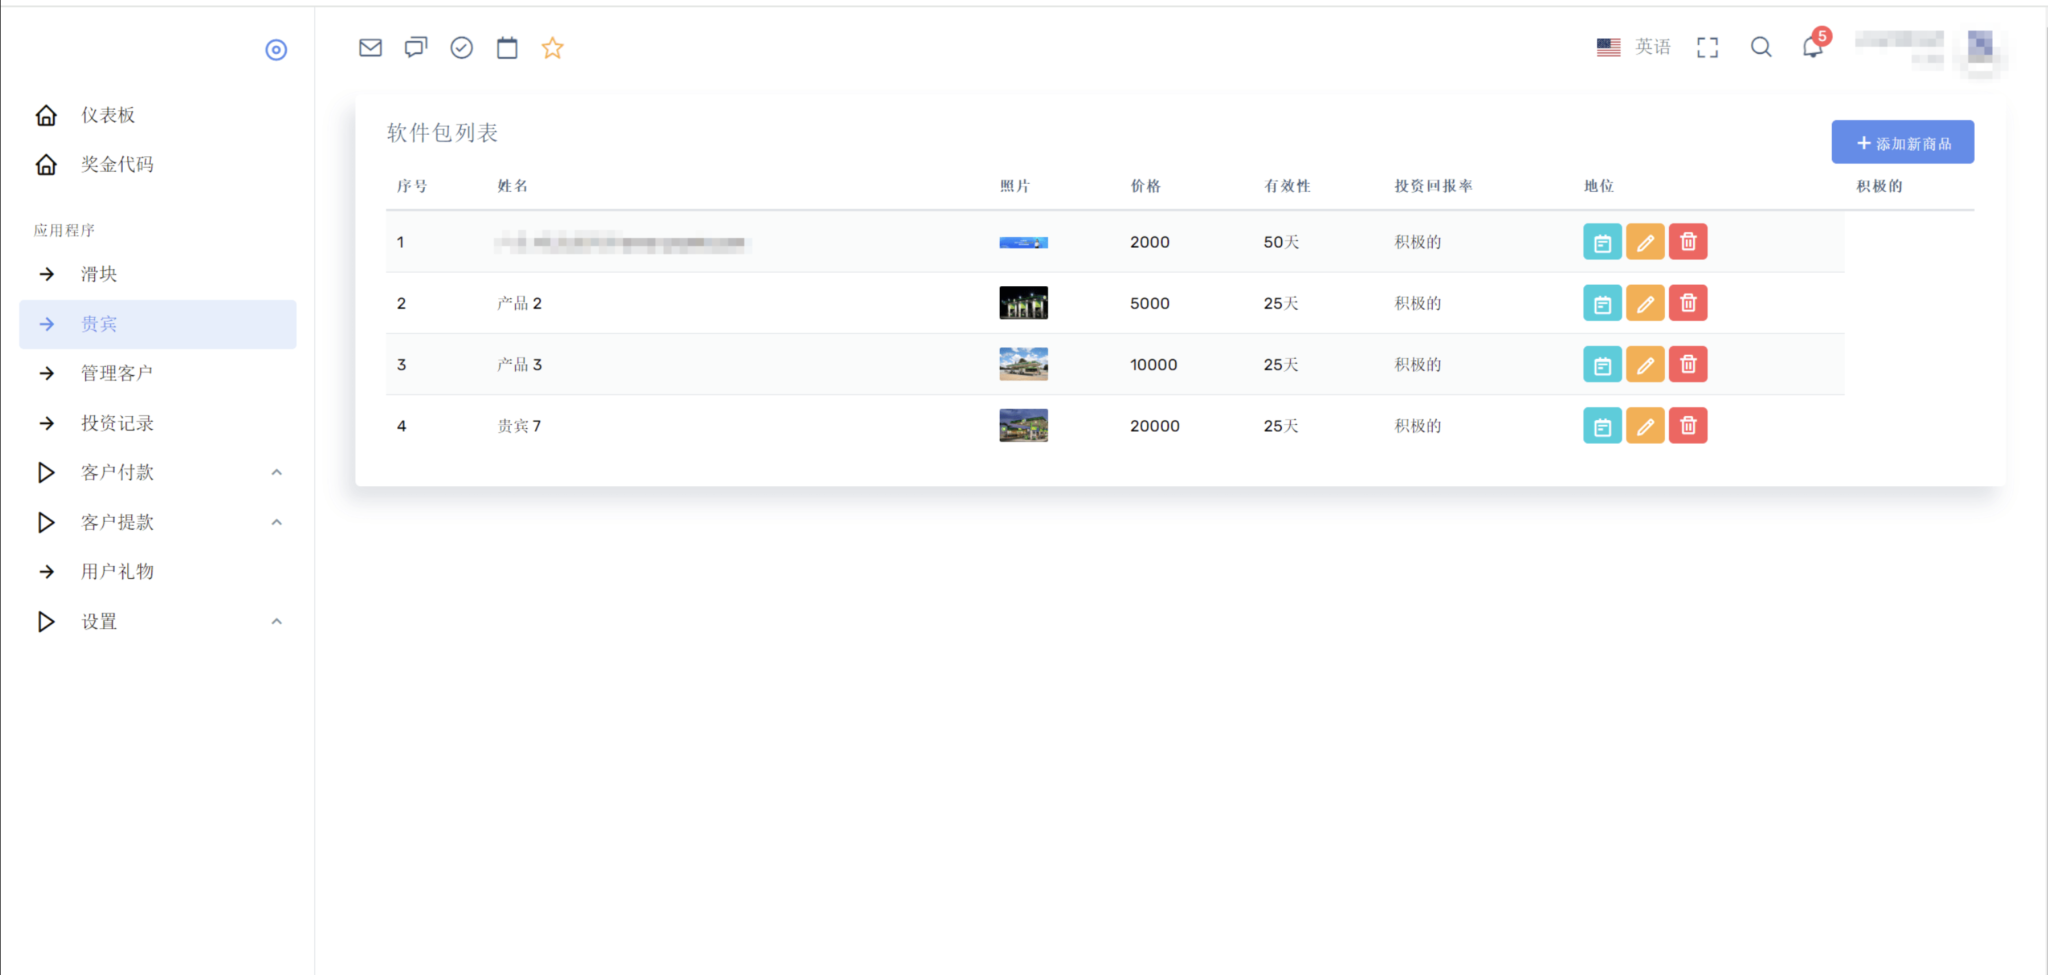Viewport: 2048px width, 975px height.
Task: Click the 添加新商品 button
Action: [x=1902, y=143]
